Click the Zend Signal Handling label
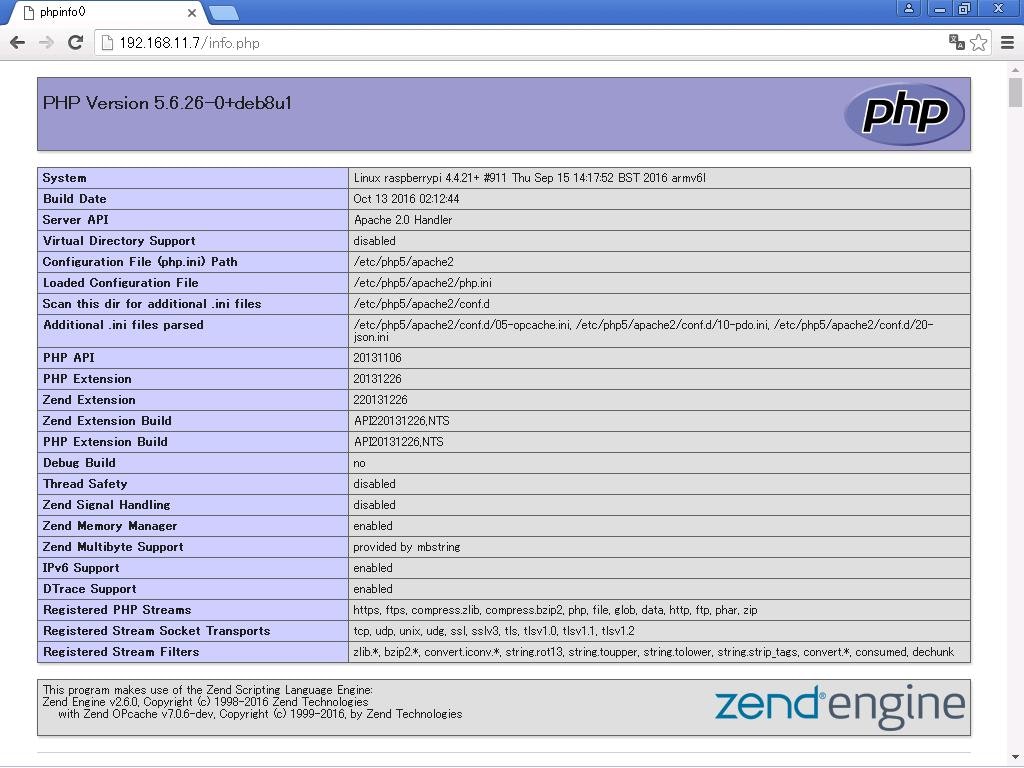The image size is (1024, 768). click(106, 505)
